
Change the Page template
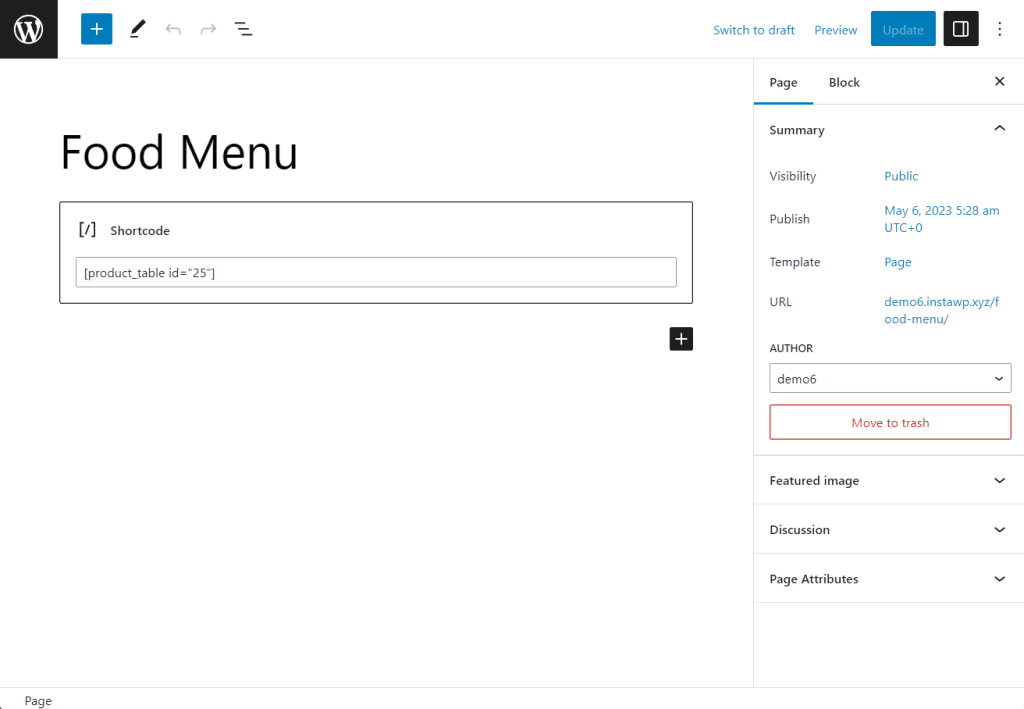(897, 262)
